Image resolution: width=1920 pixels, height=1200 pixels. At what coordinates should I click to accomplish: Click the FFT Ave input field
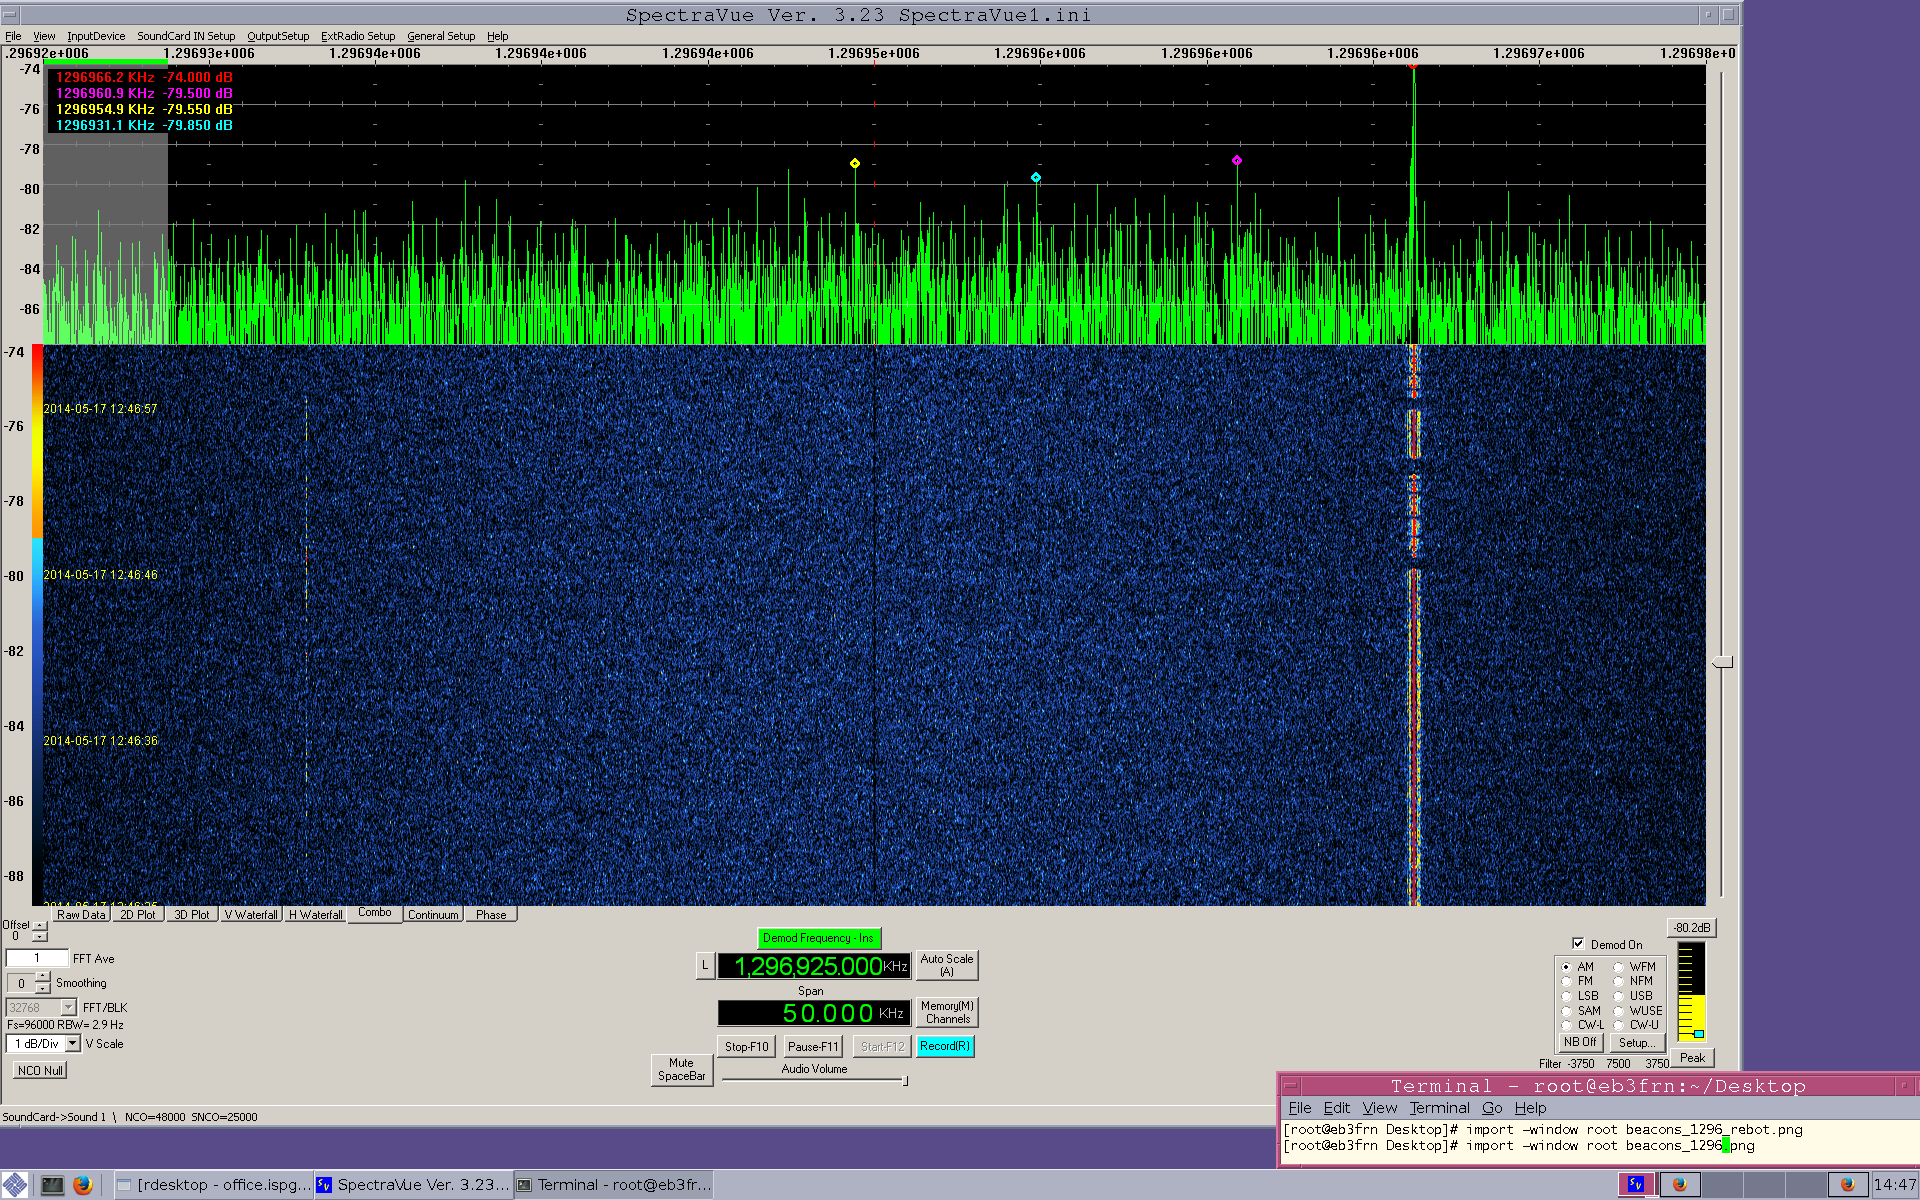pos(37,958)
